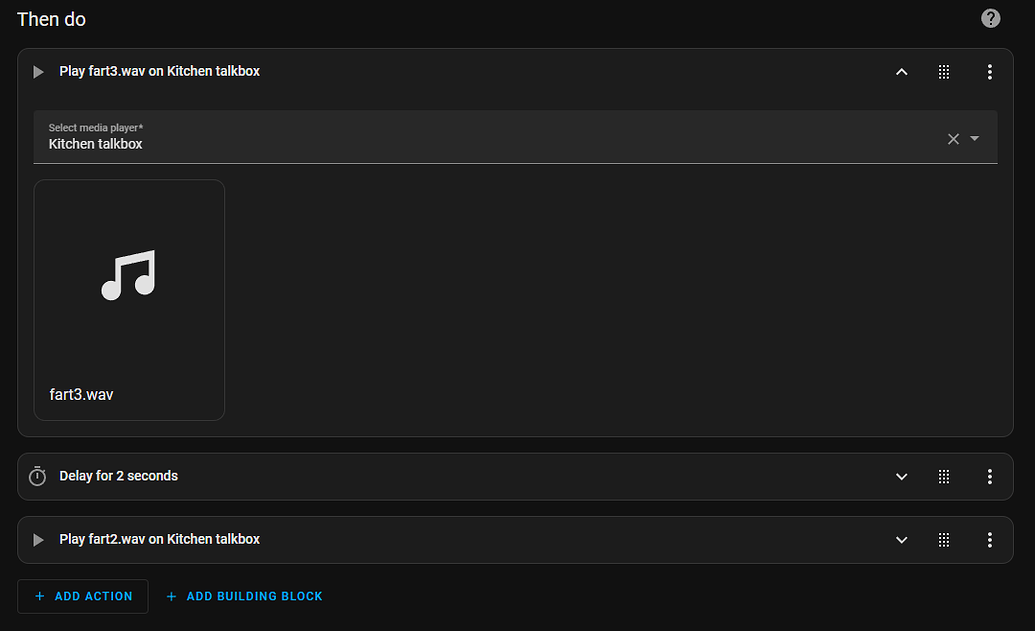Open the help icon beside Then do
This screenshot has height=631, width=1035.
tap(990, 18)
